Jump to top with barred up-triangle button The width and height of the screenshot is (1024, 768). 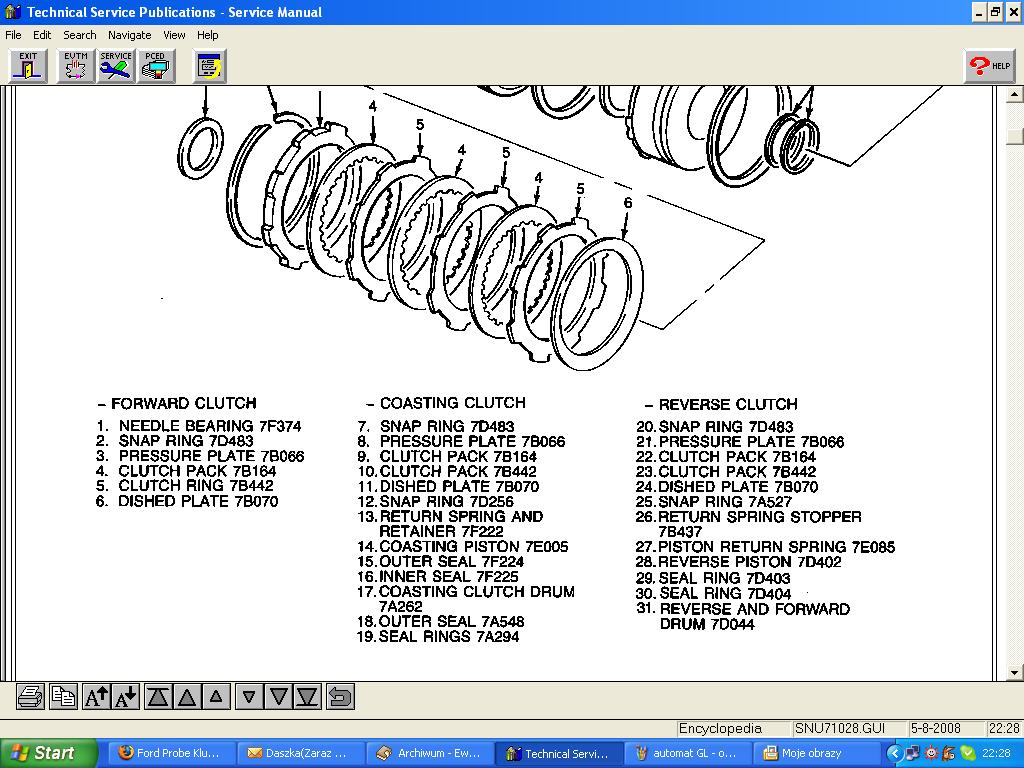pos(158,696)
